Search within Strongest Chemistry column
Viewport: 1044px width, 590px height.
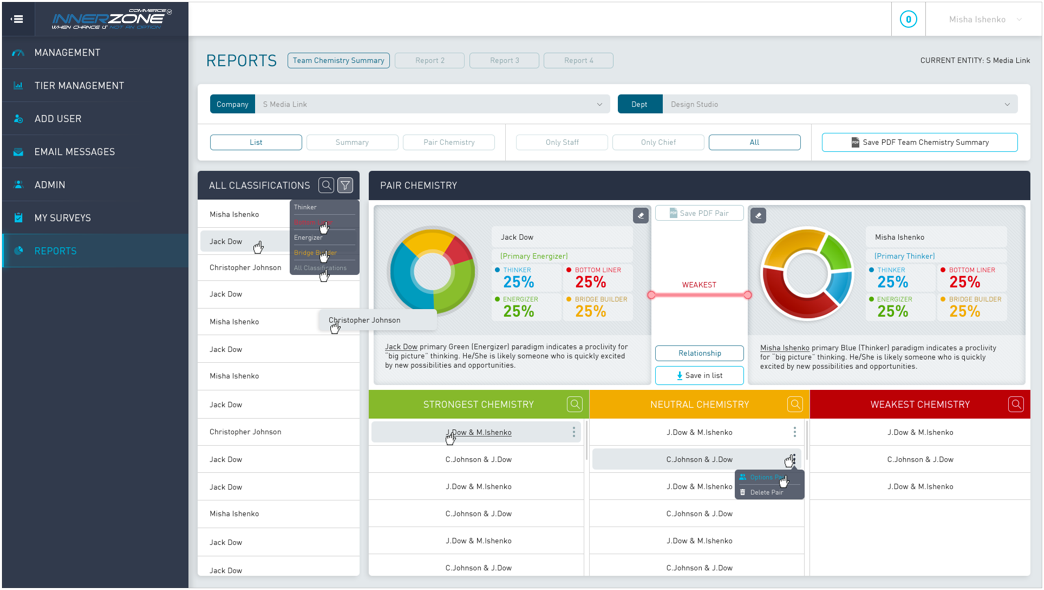574,404
